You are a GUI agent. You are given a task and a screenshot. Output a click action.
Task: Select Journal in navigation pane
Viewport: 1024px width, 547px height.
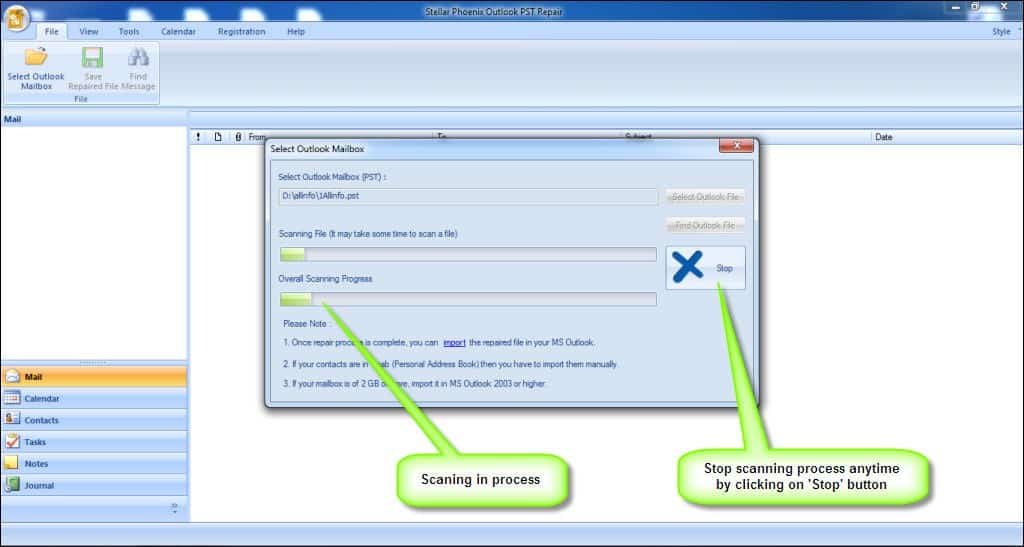point(94,485)
